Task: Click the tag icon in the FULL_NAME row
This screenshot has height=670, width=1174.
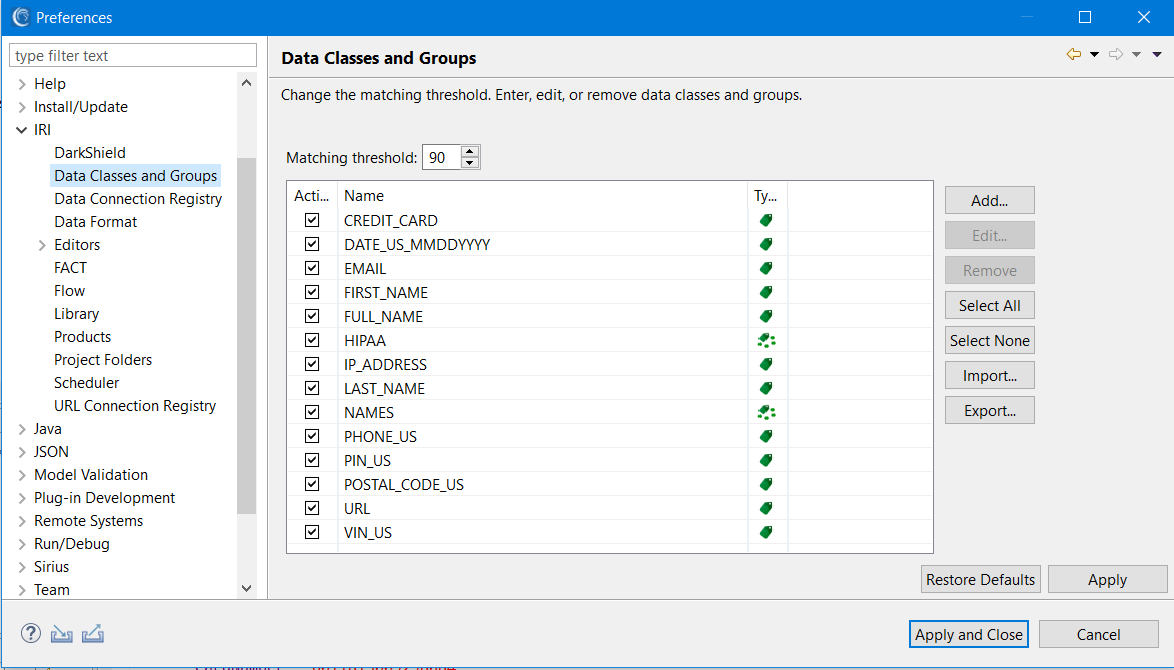Action: (x=766, y=316)
